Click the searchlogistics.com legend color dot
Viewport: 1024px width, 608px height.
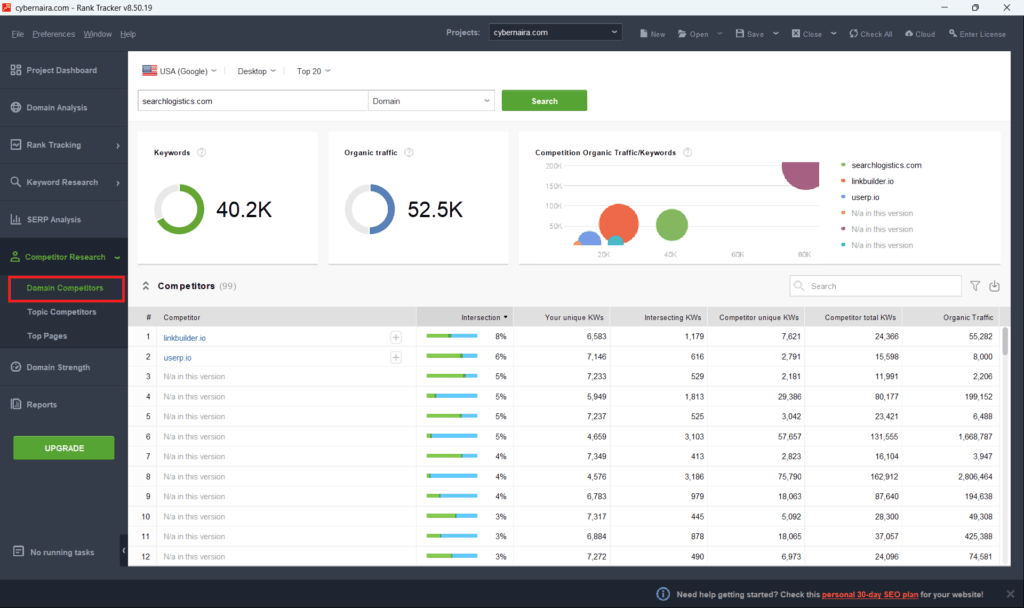point(843,165)
